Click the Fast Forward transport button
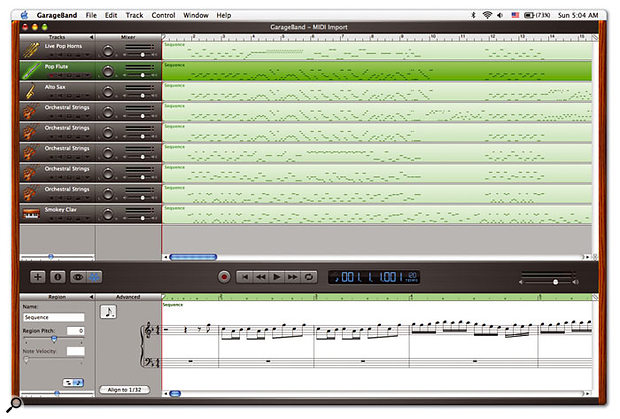620x419 pixels. point(293,277)
